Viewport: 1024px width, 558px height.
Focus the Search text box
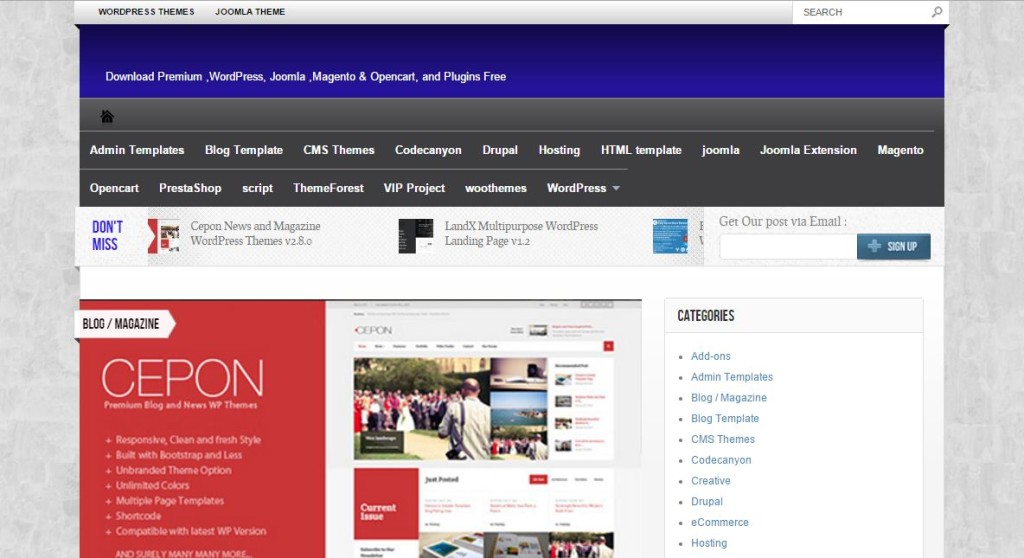click(x=861, y=12)
